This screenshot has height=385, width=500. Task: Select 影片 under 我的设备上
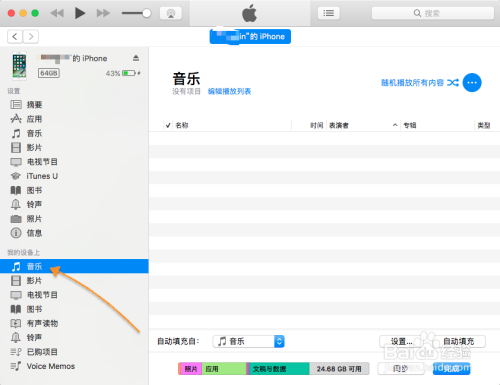point(74,281)
